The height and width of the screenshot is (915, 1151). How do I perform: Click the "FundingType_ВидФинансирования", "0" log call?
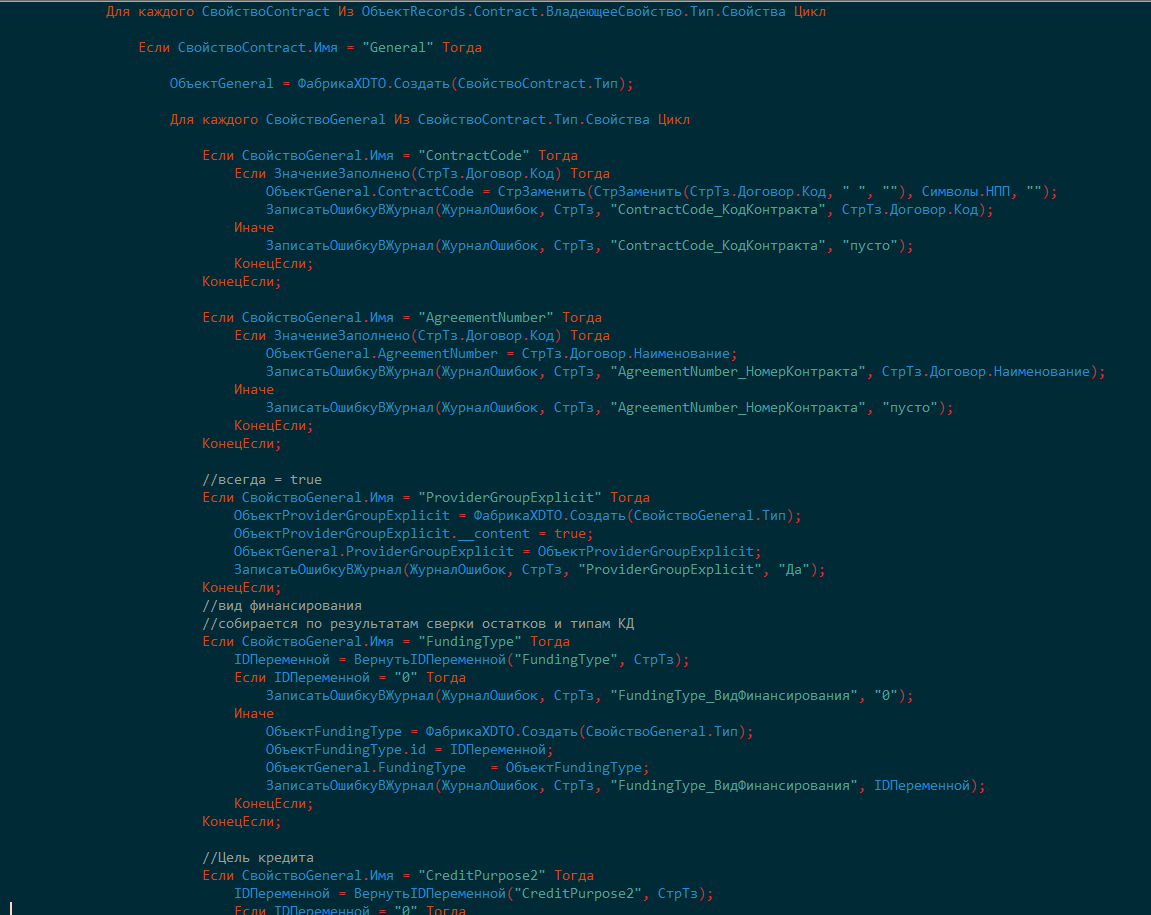(588, 696)
